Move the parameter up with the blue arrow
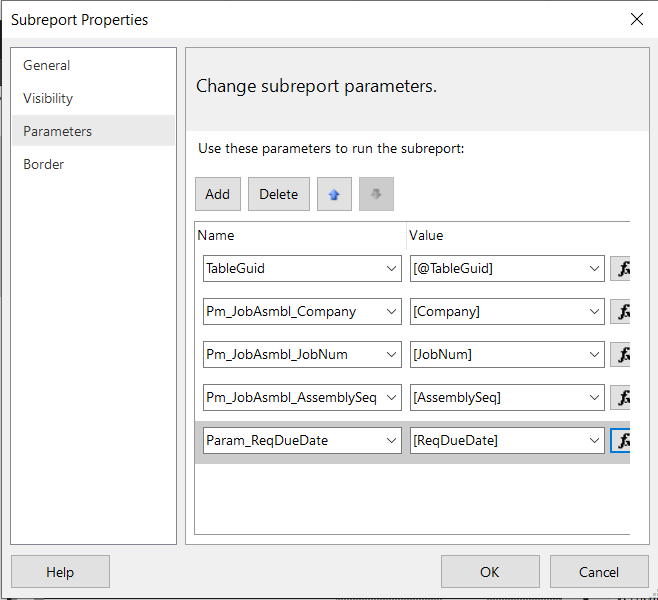The image size is (658, 600). coord(334,194)
